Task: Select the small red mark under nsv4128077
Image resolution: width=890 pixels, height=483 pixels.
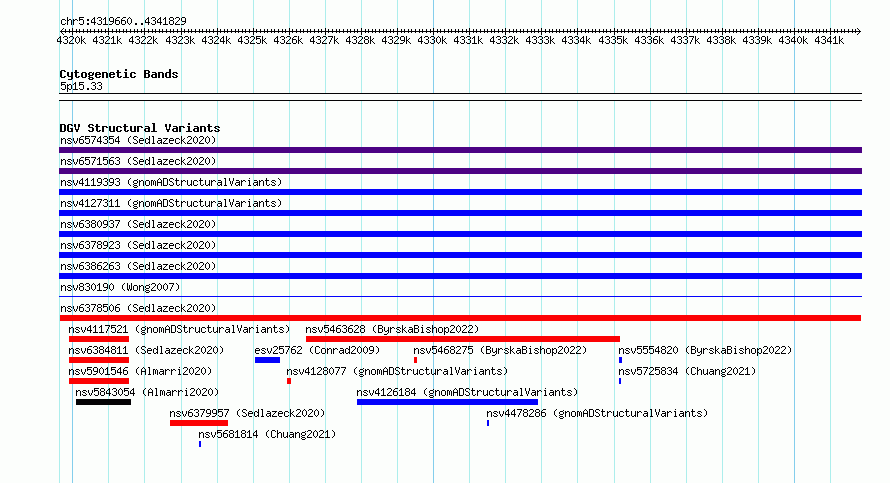Action: (289, 381)
